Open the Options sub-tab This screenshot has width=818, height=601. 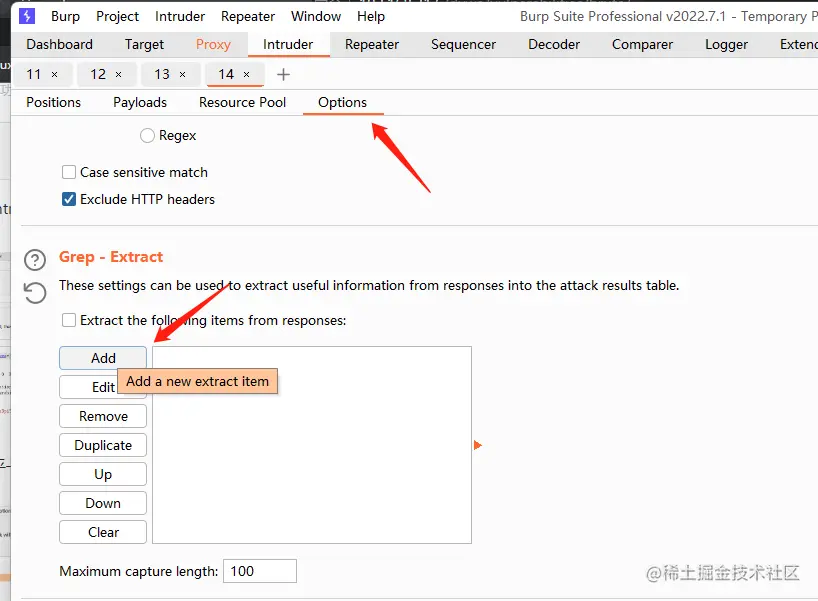point(342,102)
